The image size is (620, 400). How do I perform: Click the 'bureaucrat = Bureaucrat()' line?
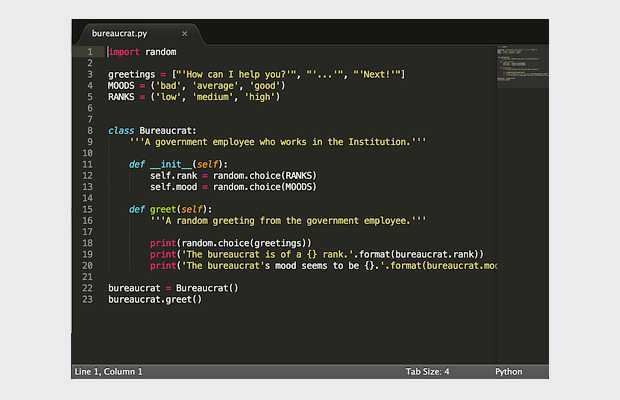click(x=173, y=288)
